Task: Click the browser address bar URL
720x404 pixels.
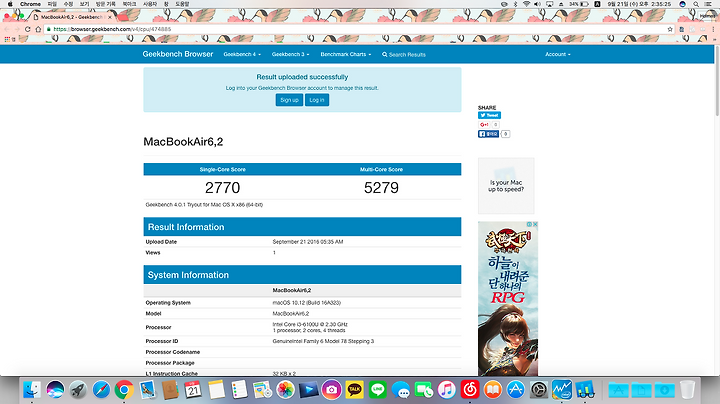Action: pos(112,29)
